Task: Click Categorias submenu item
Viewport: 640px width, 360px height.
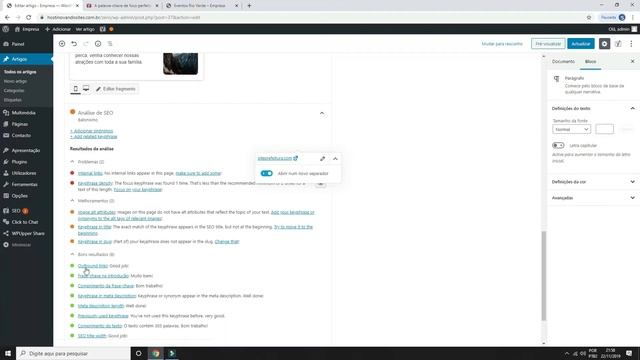Action: click(x=14, y=91)
